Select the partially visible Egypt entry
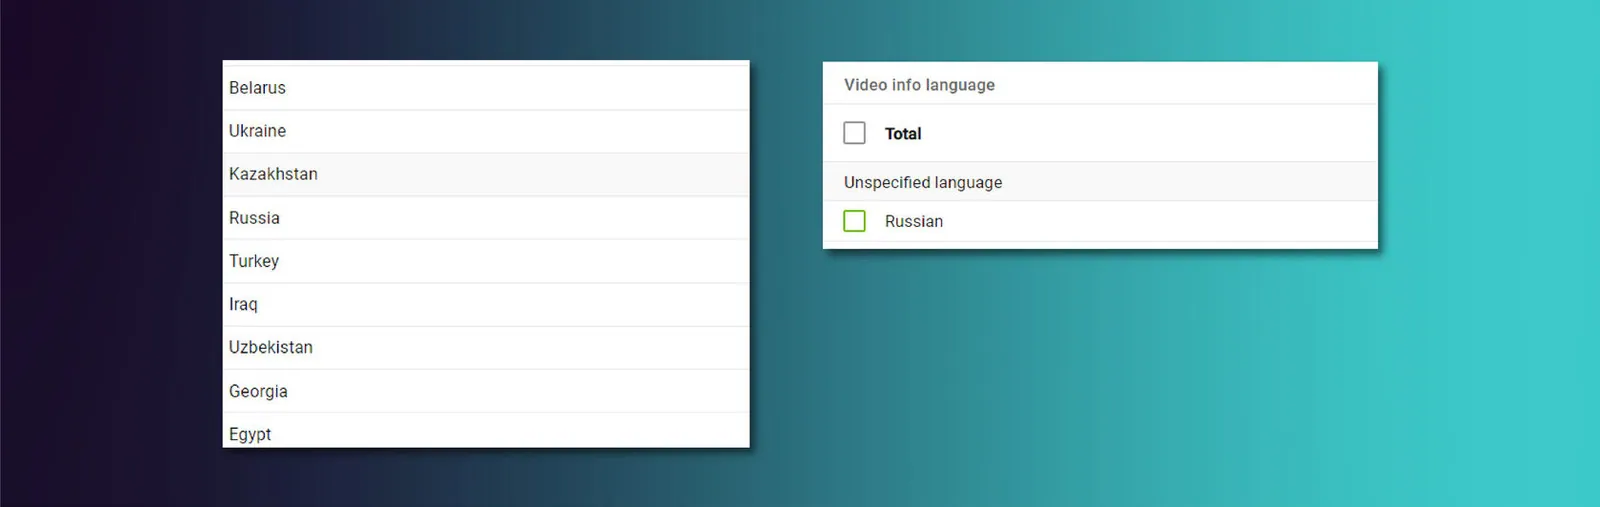 (x=486, y=431)
